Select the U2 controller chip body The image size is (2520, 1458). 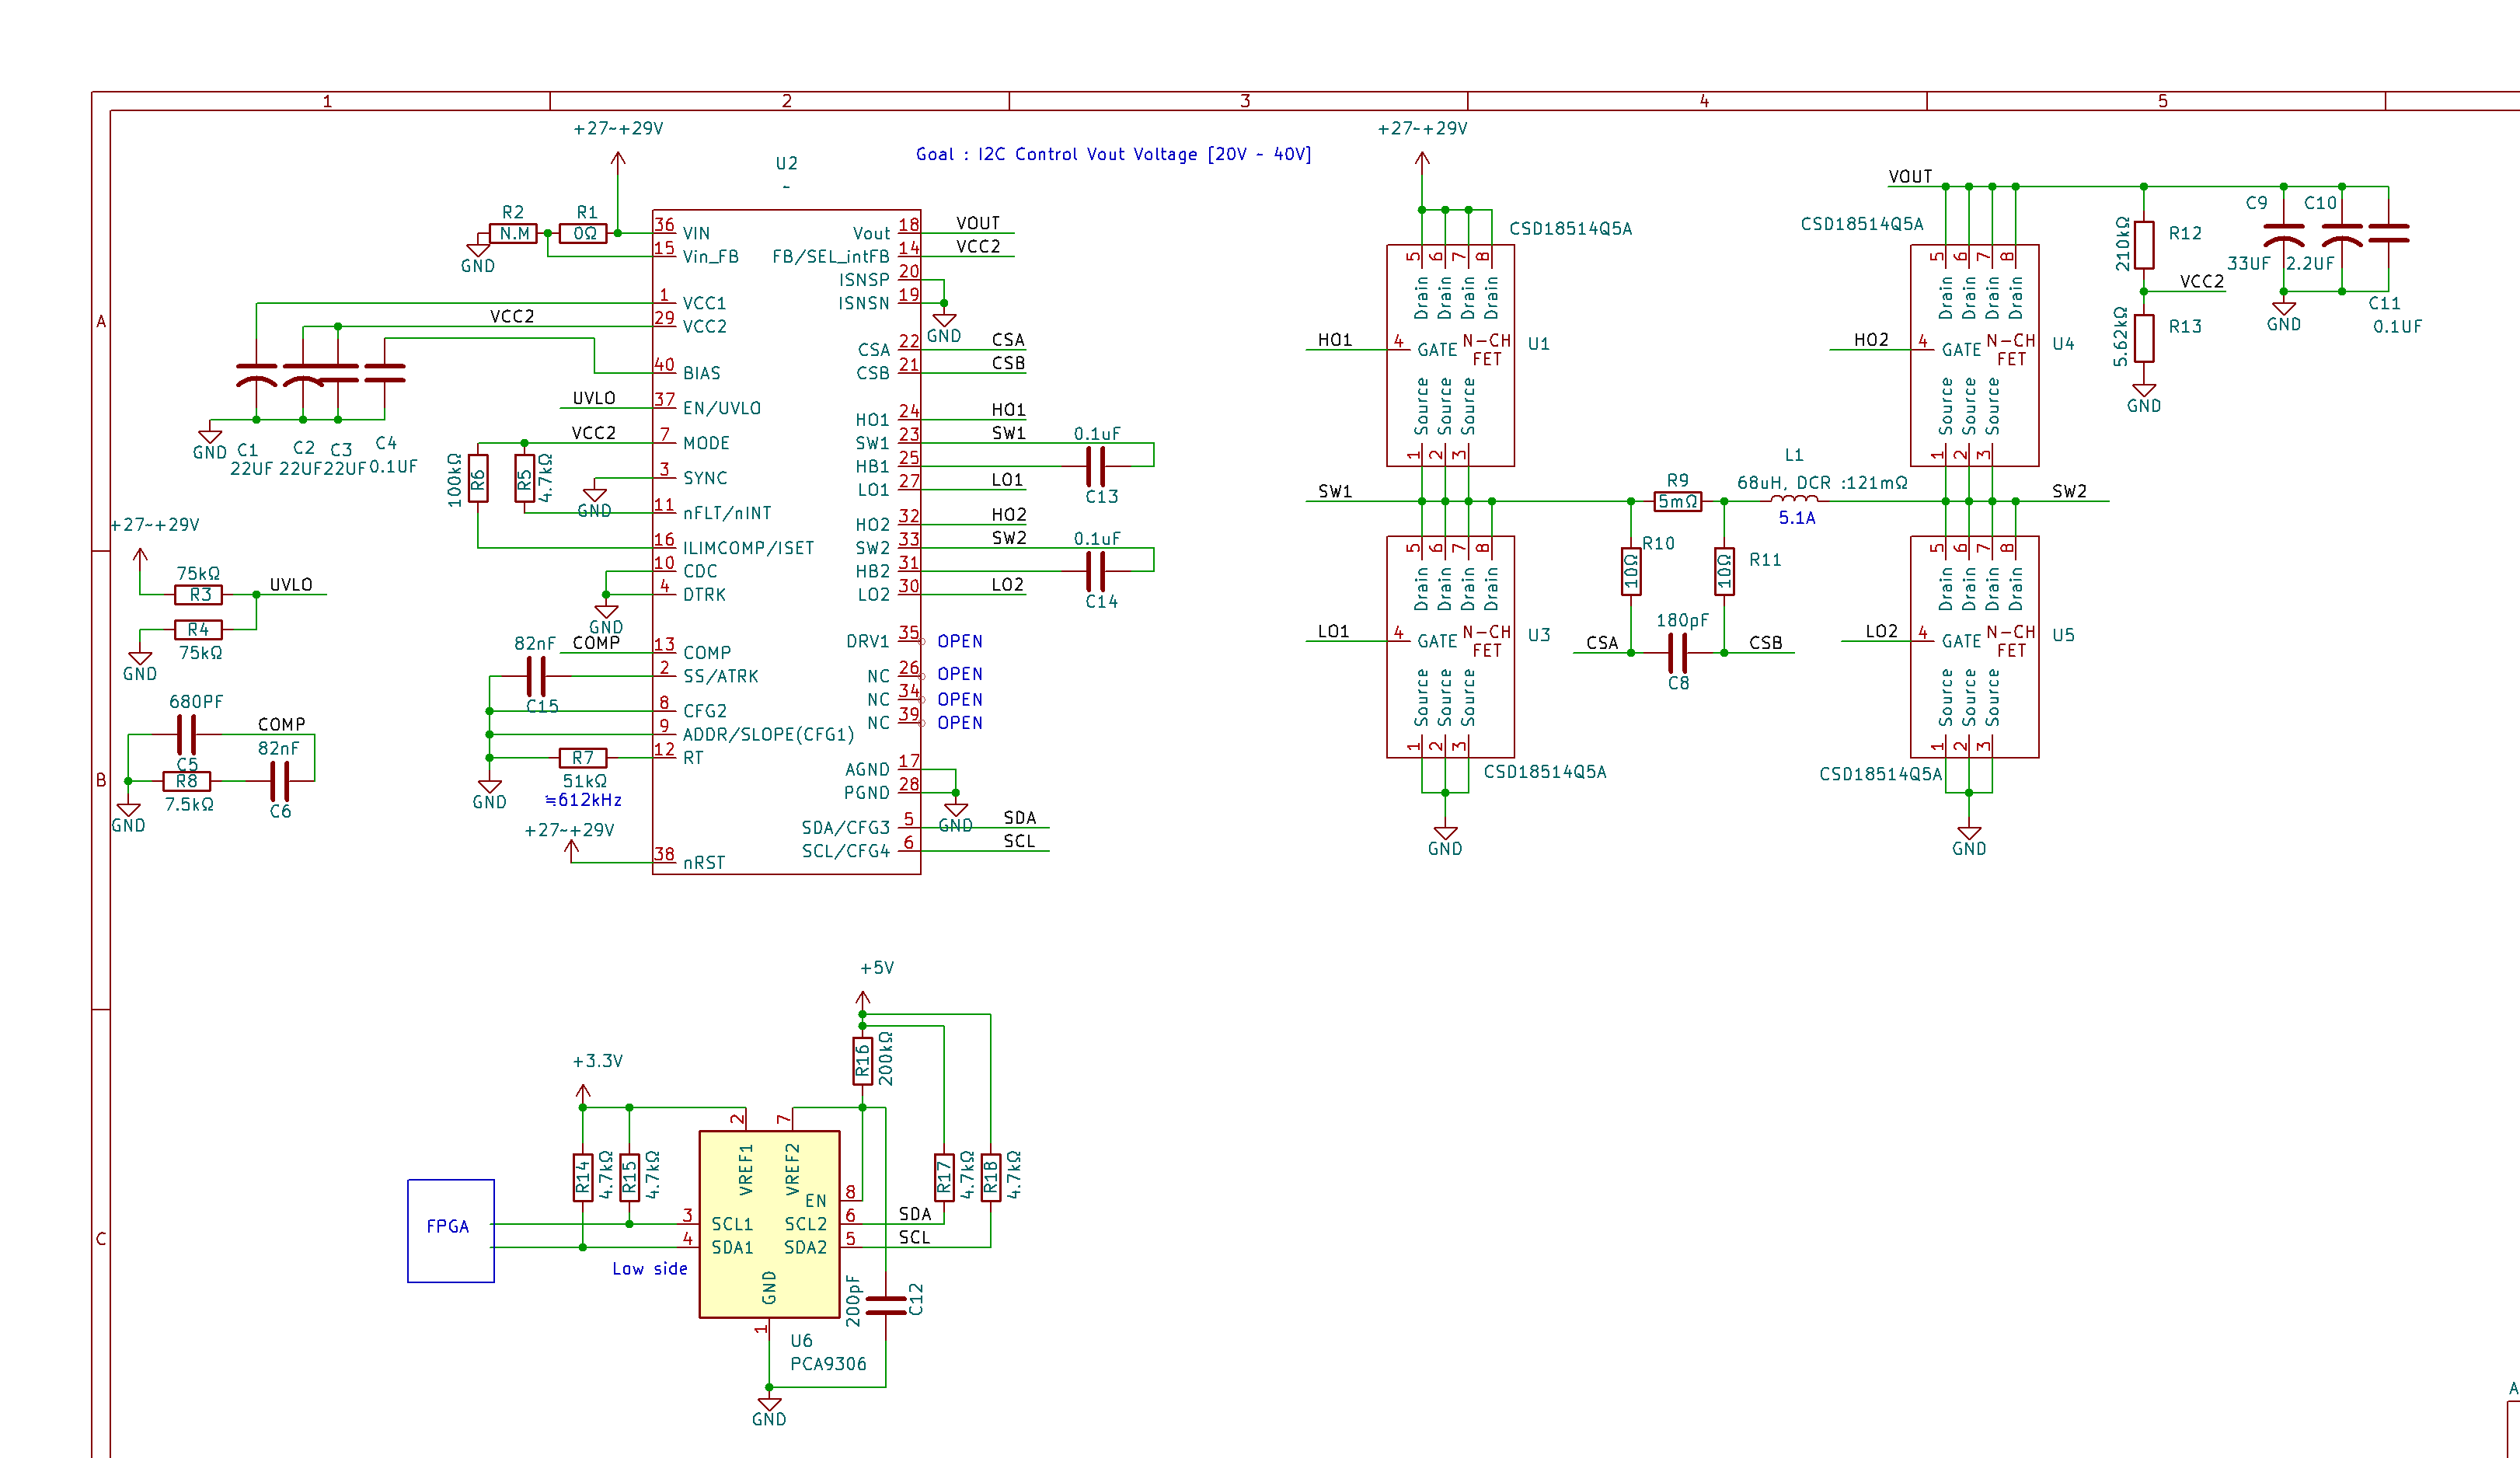pos(786,541)
